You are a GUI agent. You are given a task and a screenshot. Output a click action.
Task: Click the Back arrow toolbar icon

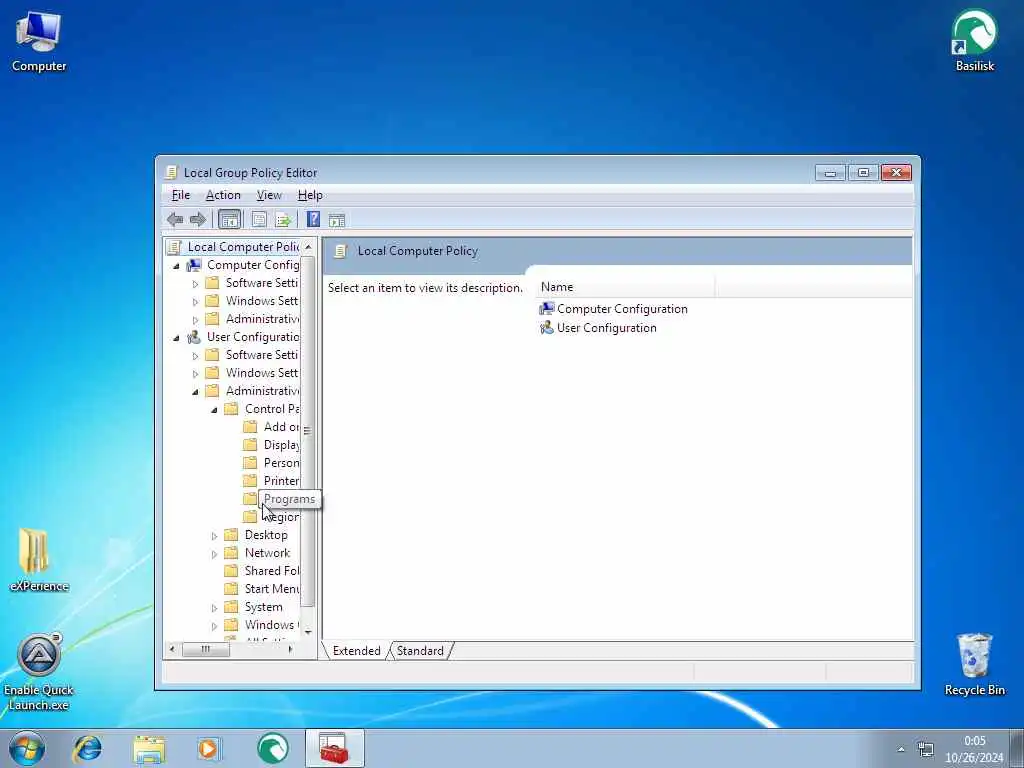(175, 220)
